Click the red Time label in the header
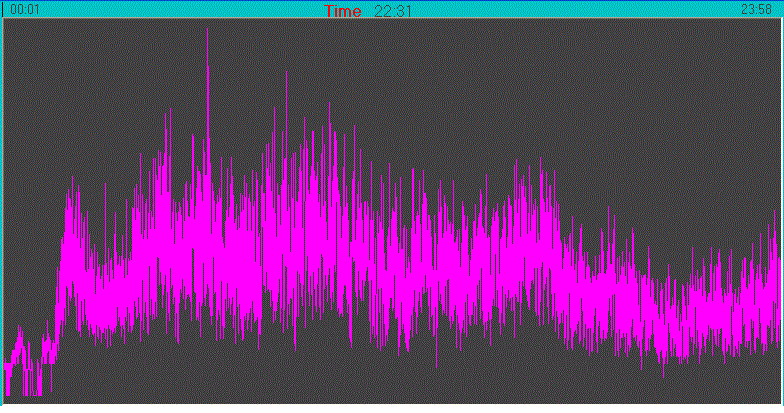 [343, 11]
